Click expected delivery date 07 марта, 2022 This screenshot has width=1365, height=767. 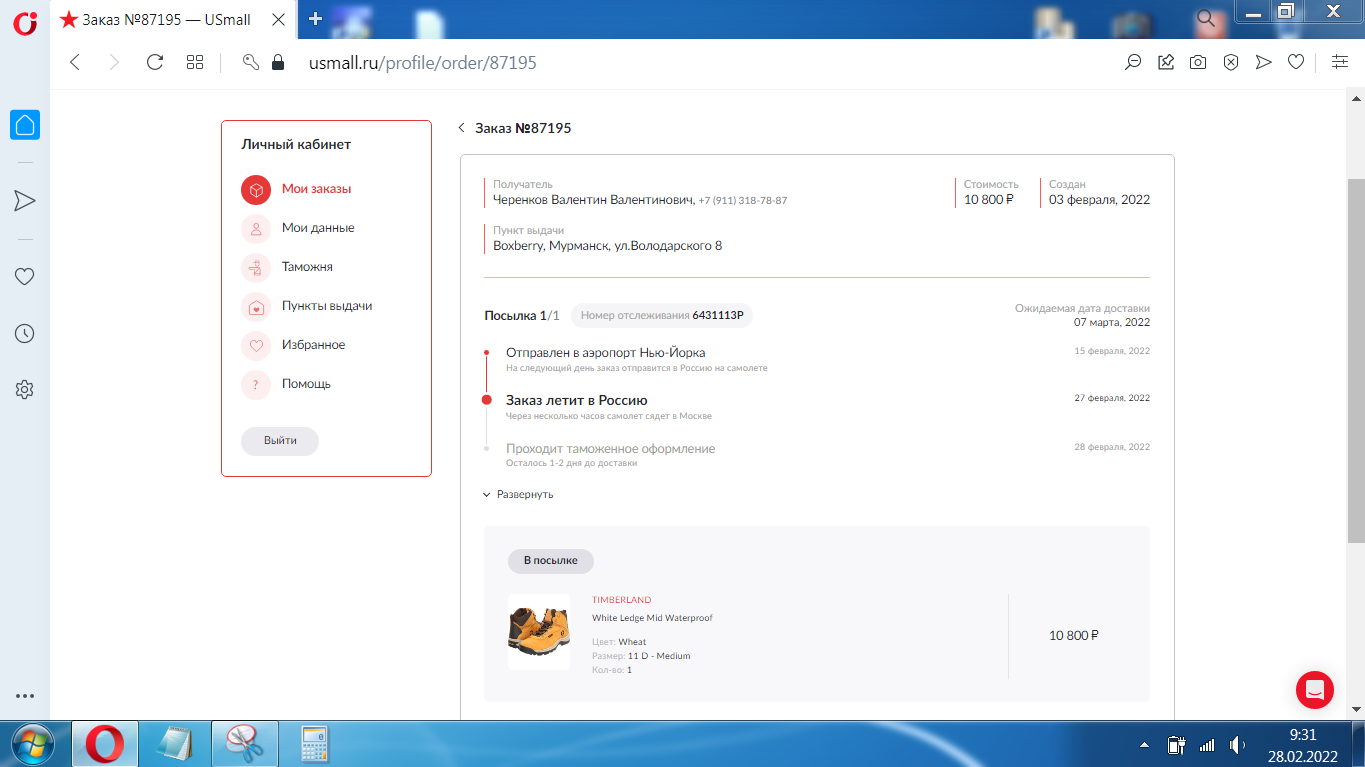(x=1112, y=322)
